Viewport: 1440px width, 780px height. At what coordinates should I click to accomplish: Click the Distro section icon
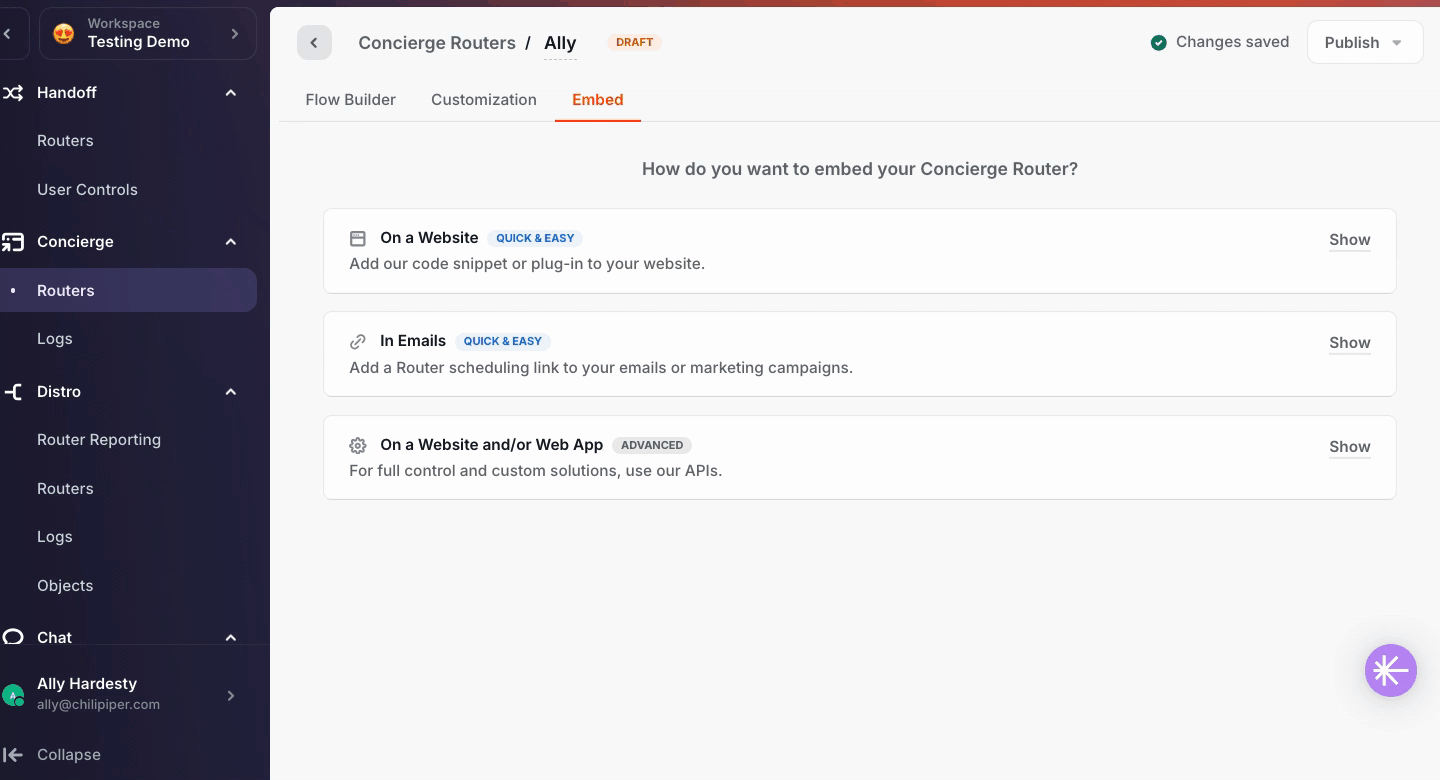[12, 392]
